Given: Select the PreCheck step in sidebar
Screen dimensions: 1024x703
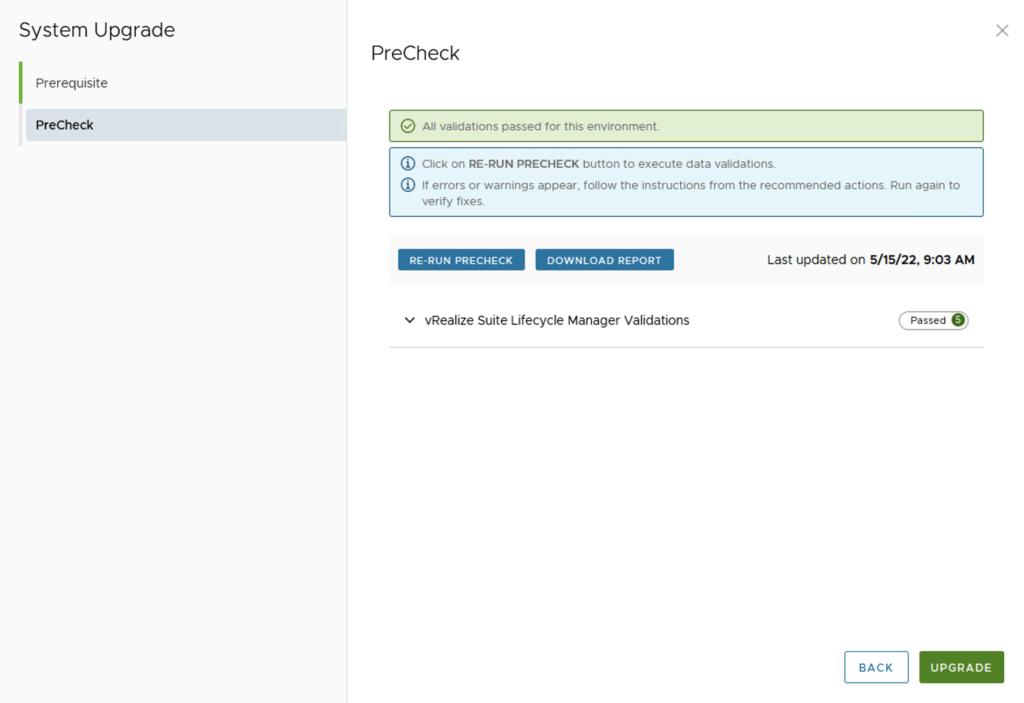Looking at the screenshot, I should coord(65,125).
